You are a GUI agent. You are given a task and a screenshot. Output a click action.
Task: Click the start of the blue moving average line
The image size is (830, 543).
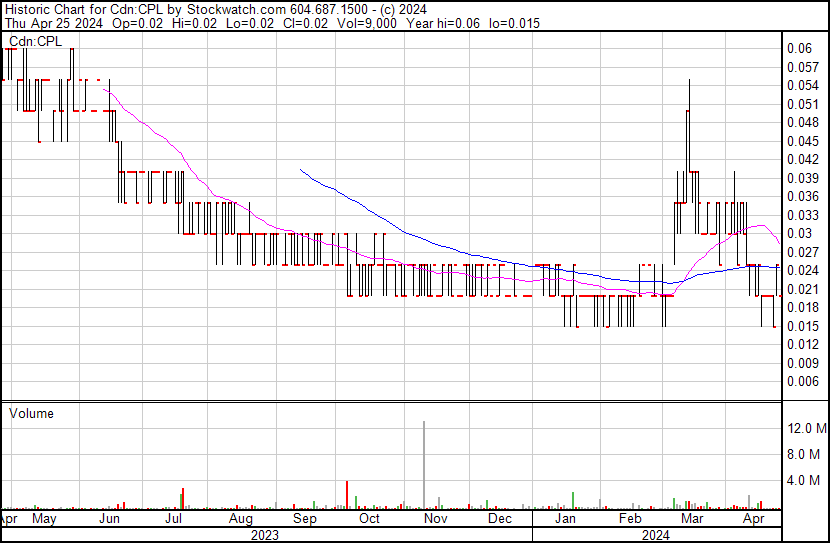click(301, 170)
